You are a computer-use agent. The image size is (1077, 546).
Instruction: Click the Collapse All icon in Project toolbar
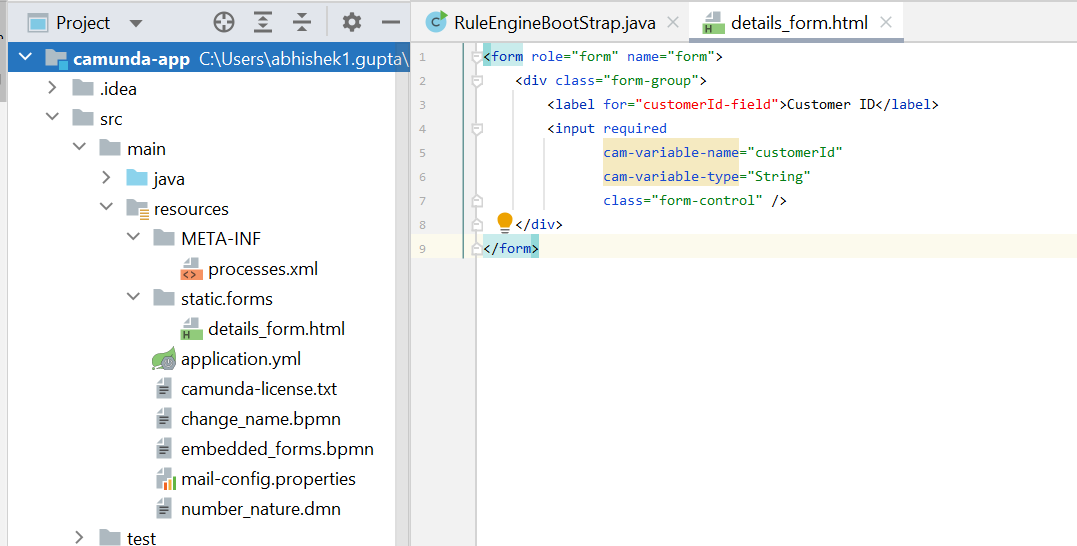point(302,23)
